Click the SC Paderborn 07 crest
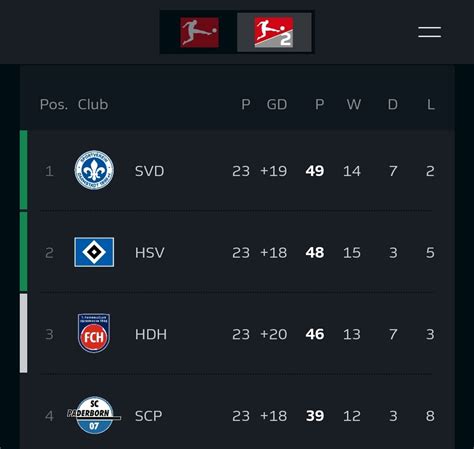This screenshot has width=474, height=449. coord(94,415)
